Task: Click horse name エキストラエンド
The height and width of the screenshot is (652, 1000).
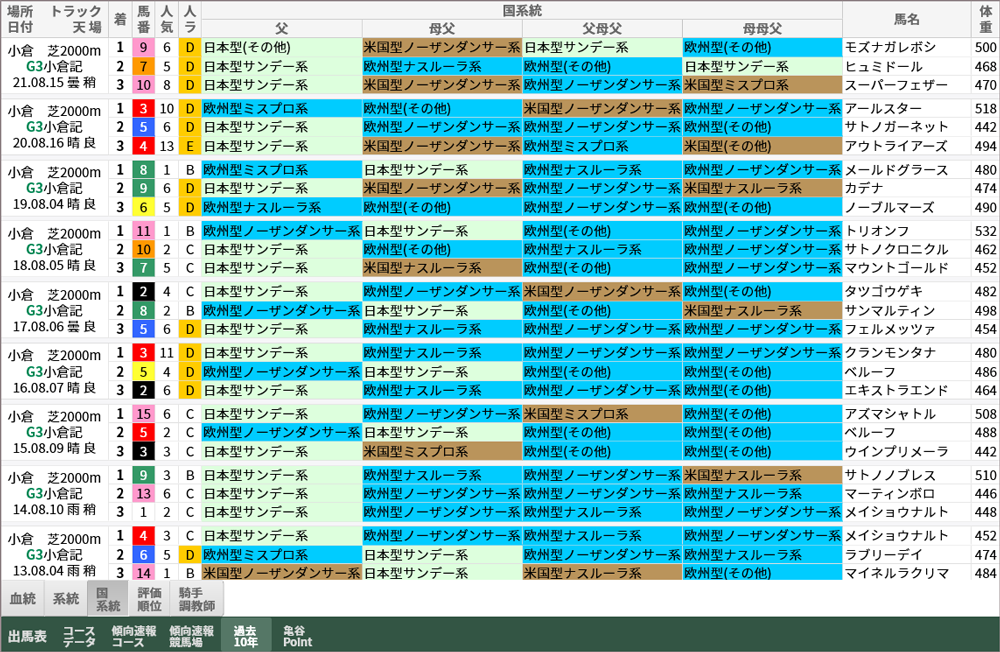Action: 896,390
